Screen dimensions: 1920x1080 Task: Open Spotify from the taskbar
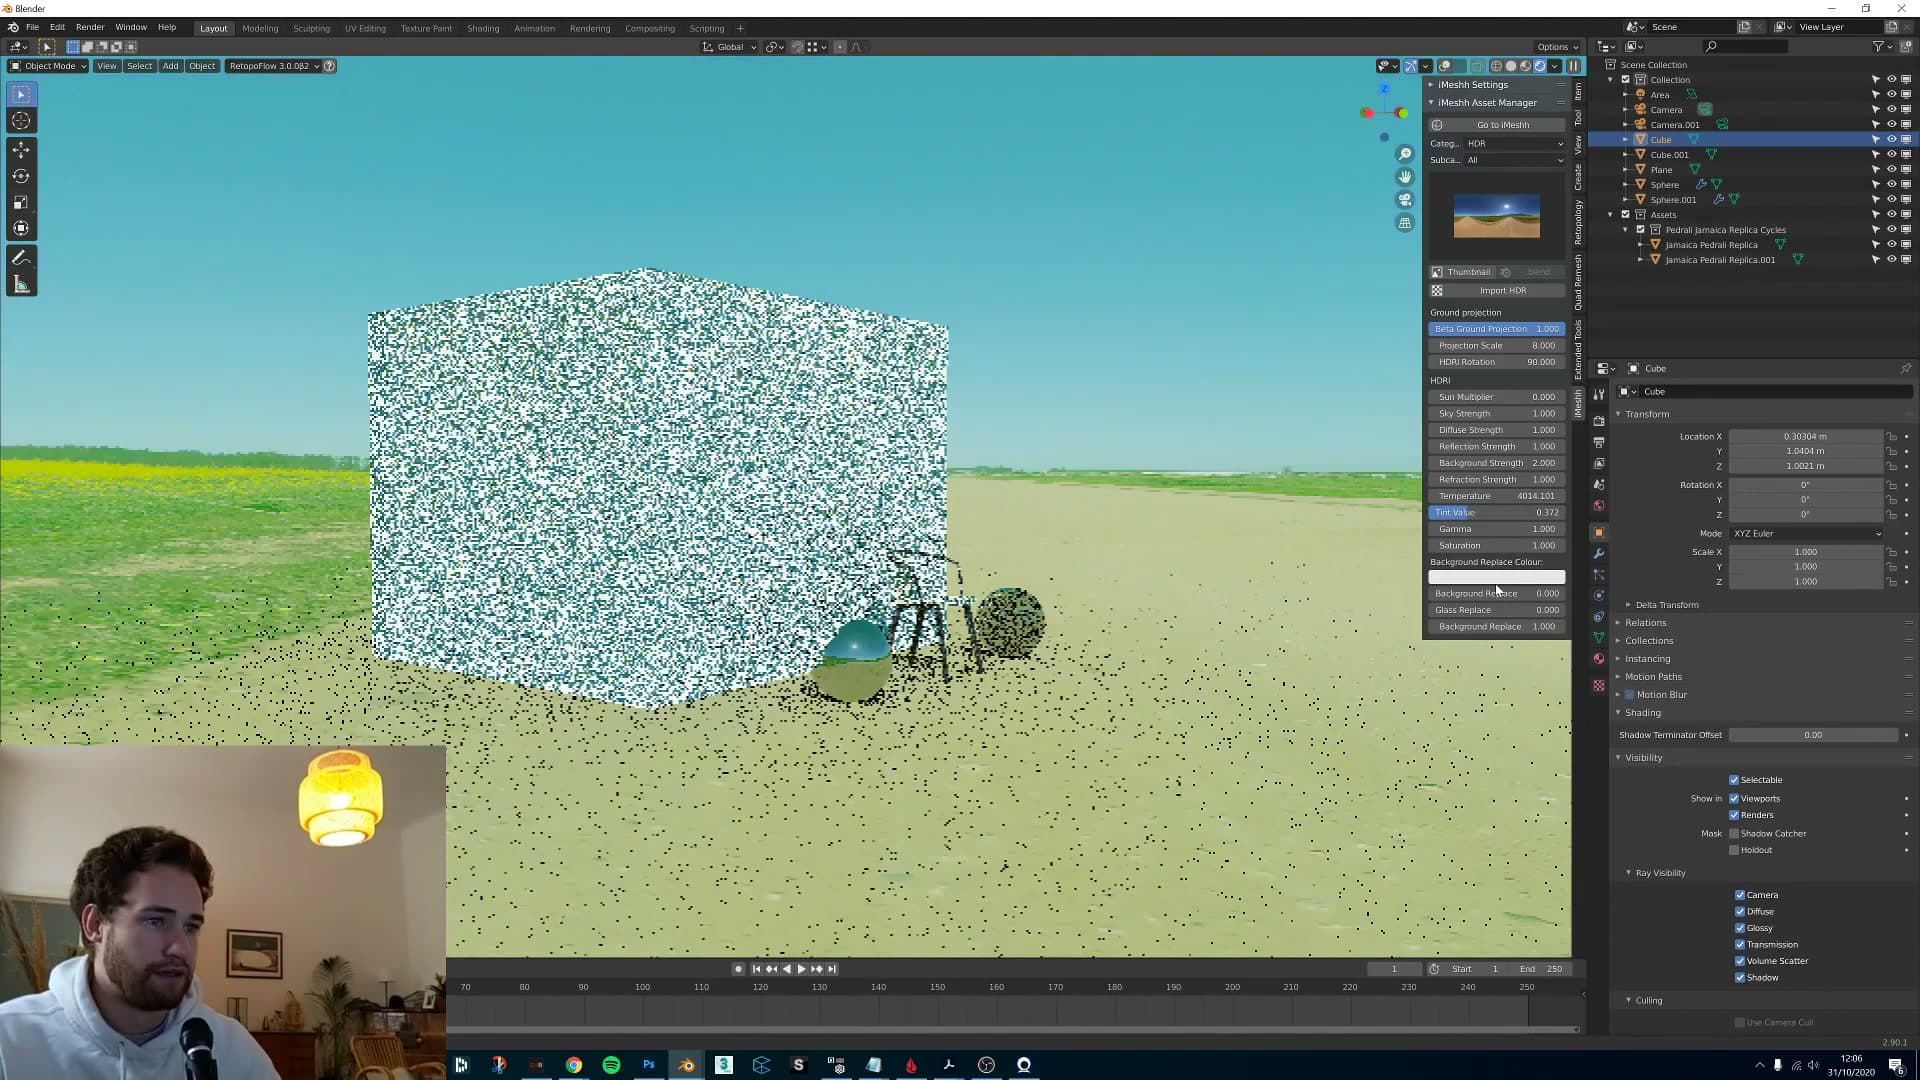(611, 1065)
